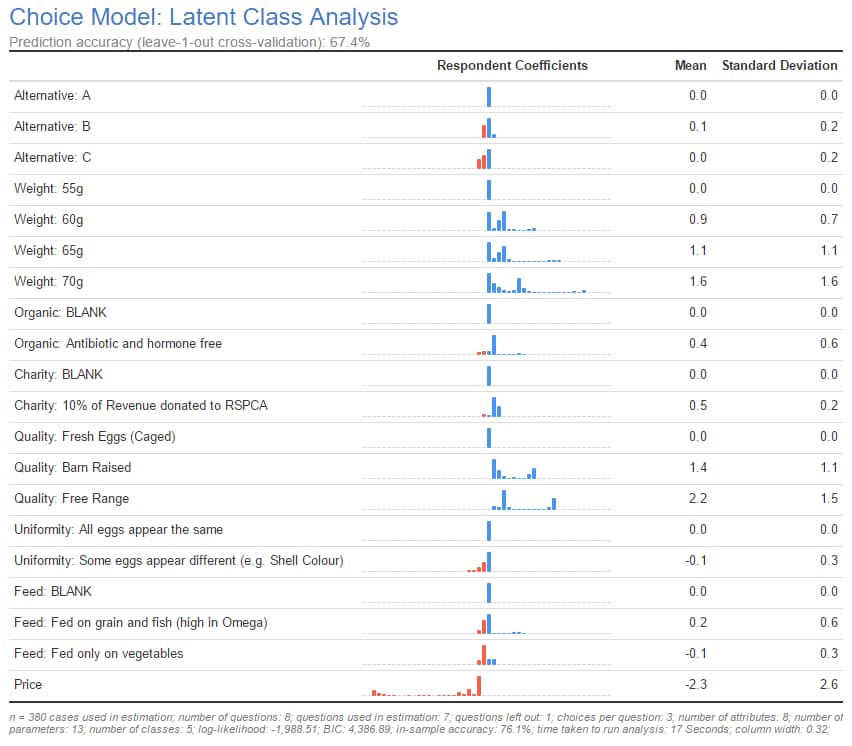Click the Feed: Fed only on vegetables label
Screen dimensions: 852x746
[98, 654]
